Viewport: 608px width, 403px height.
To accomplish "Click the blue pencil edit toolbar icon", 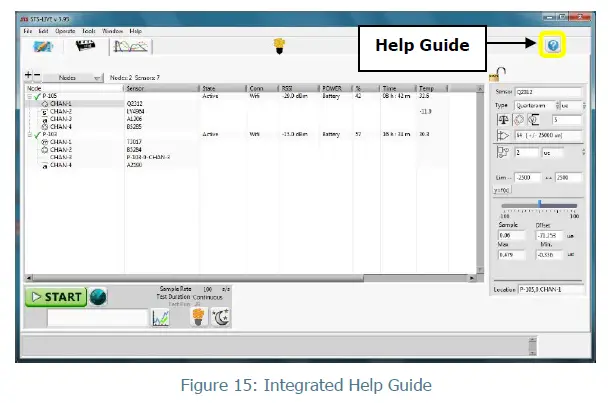I will click(43, 47).
